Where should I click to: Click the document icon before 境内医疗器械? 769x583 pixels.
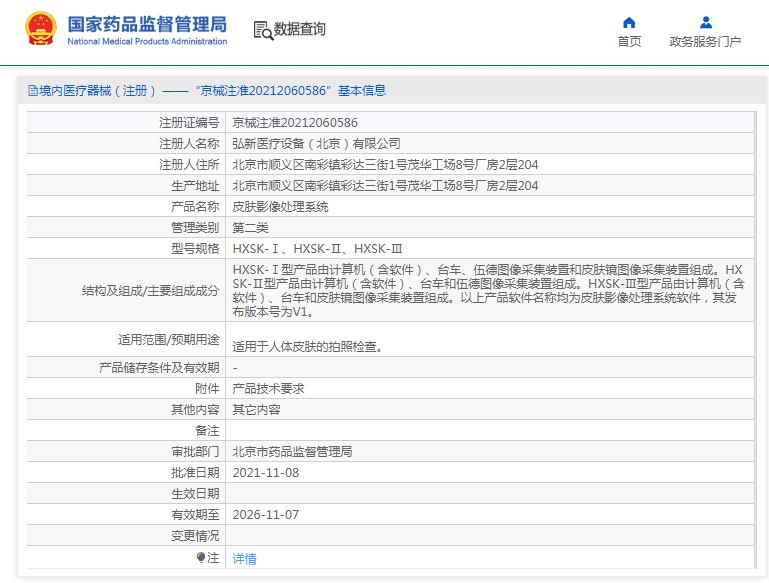tap(33, 91)
